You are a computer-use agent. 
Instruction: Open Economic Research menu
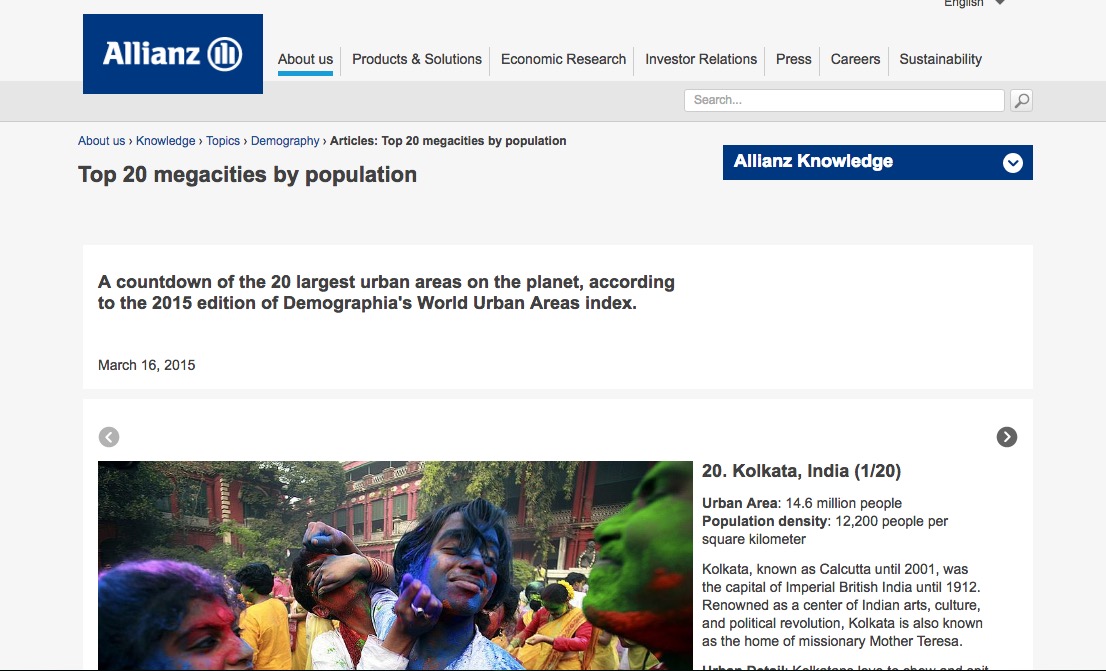pos(564,59)
